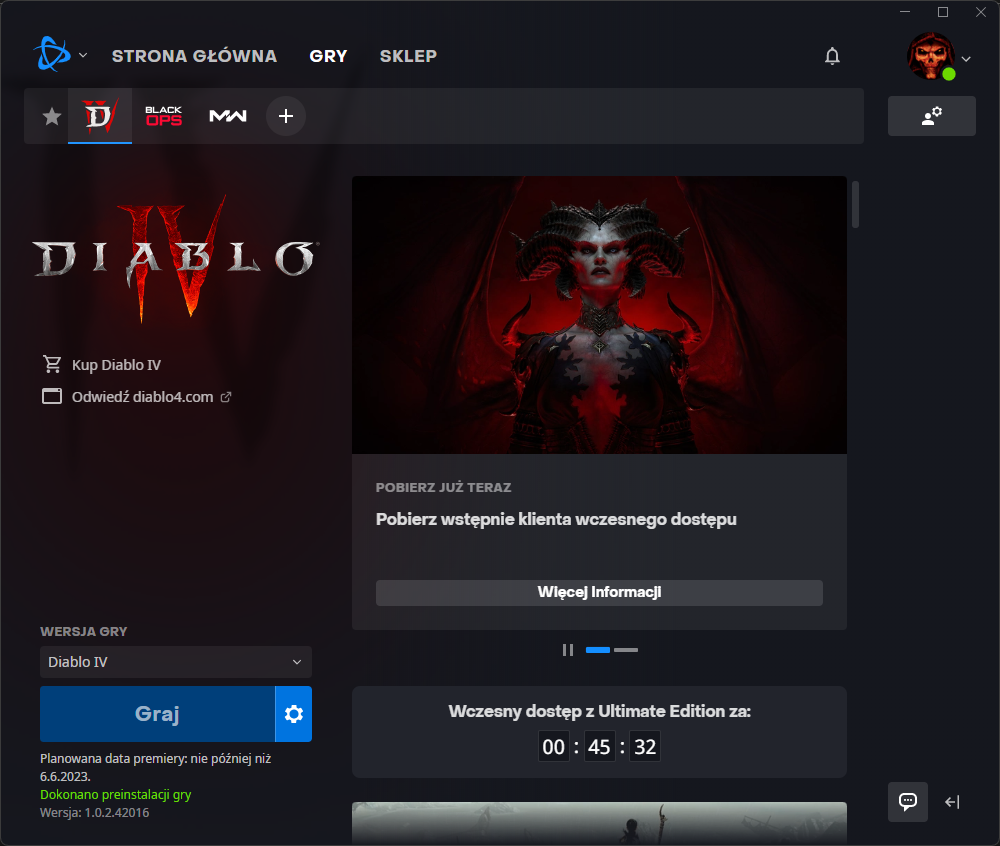The width and height of the screenshot is (1000, 846).
Task: Select the Modern Warfare game icon
Action: pos(227,116)
